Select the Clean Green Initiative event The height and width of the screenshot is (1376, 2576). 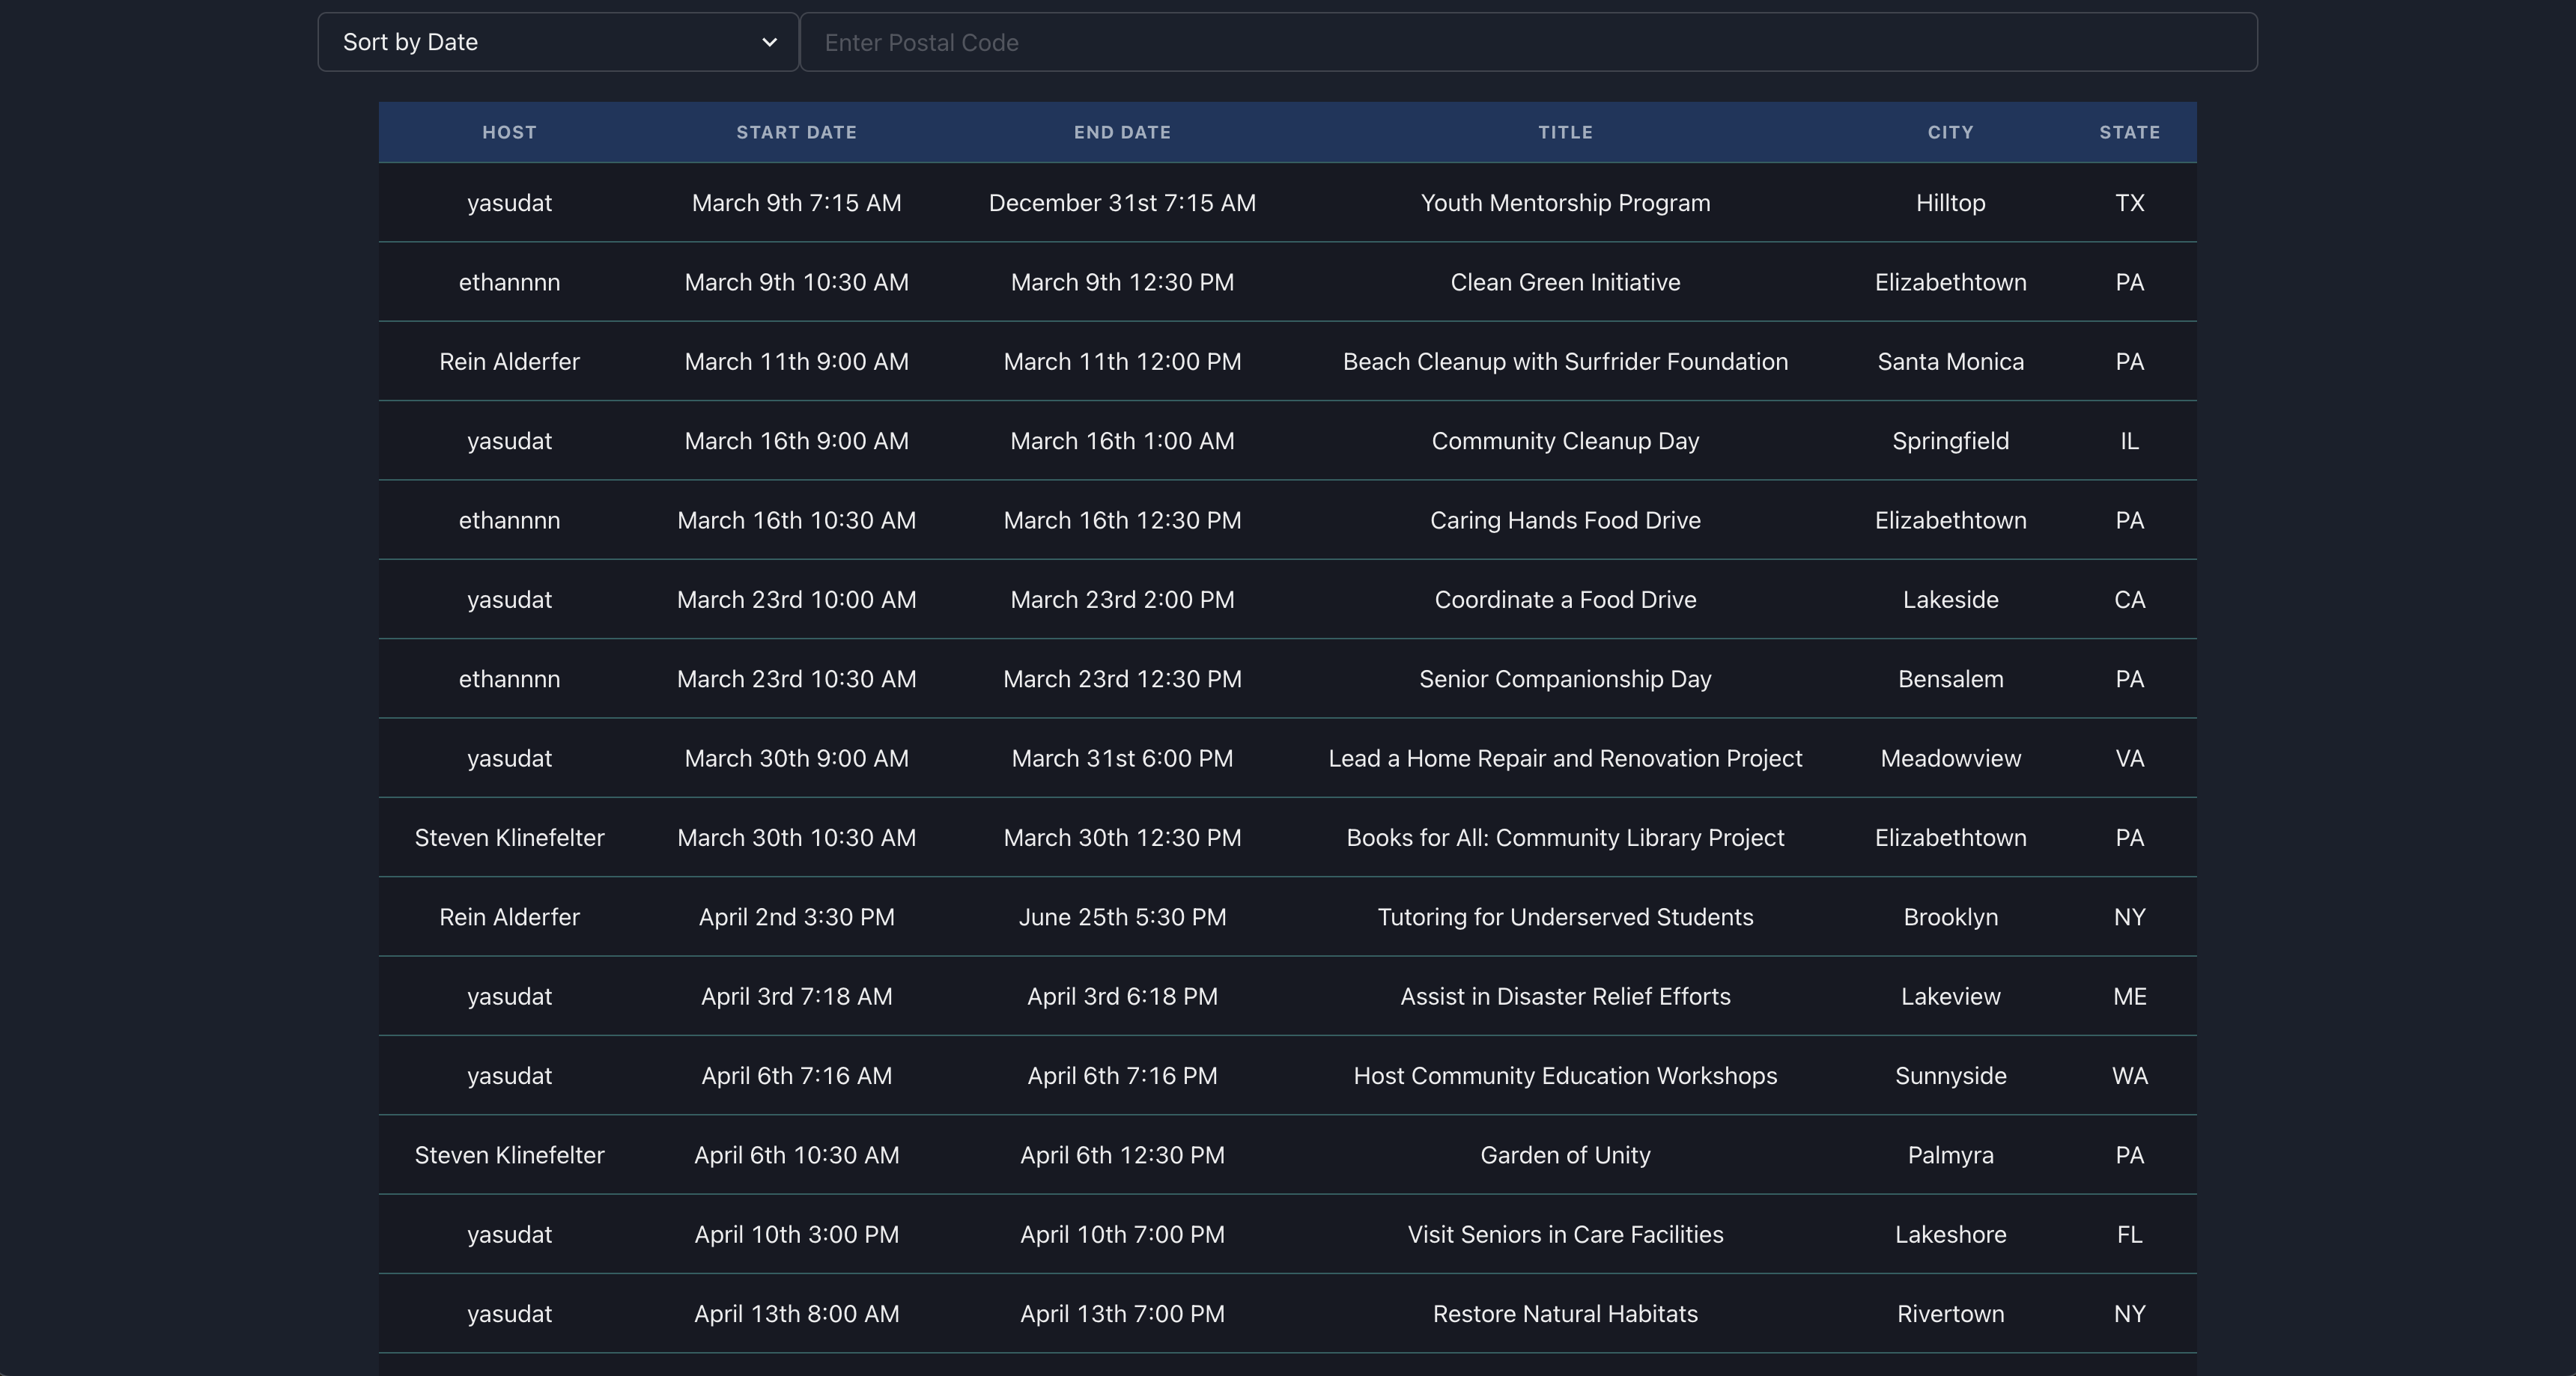click(x=1565, y=282)
